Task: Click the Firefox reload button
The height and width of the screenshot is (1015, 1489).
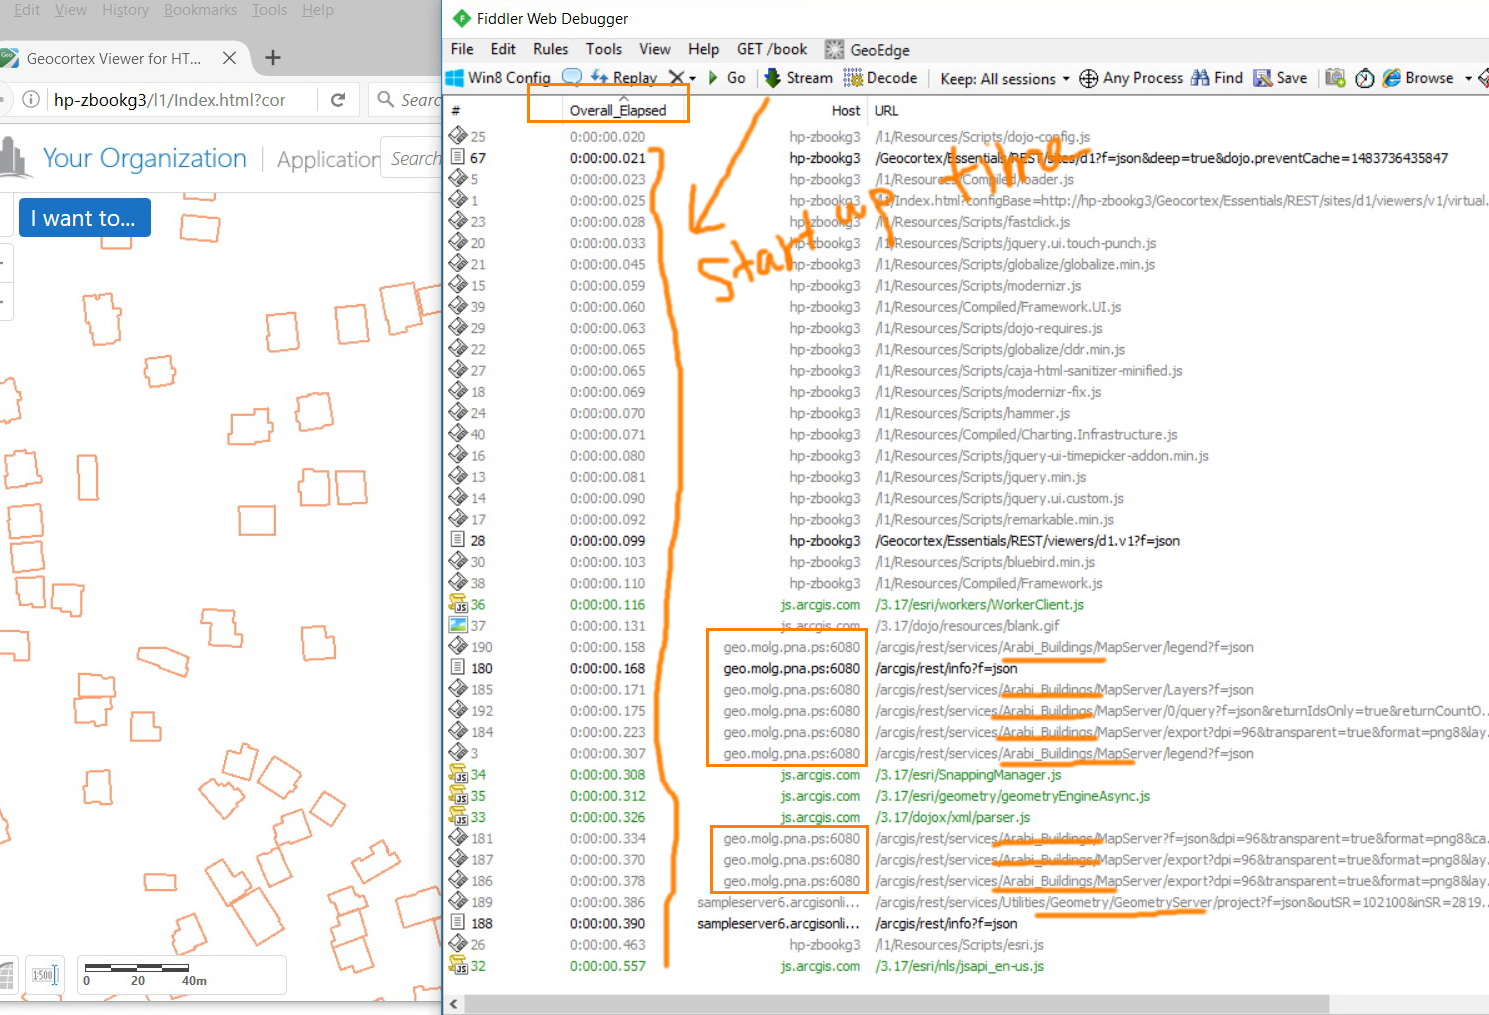Action: point(338,100)
